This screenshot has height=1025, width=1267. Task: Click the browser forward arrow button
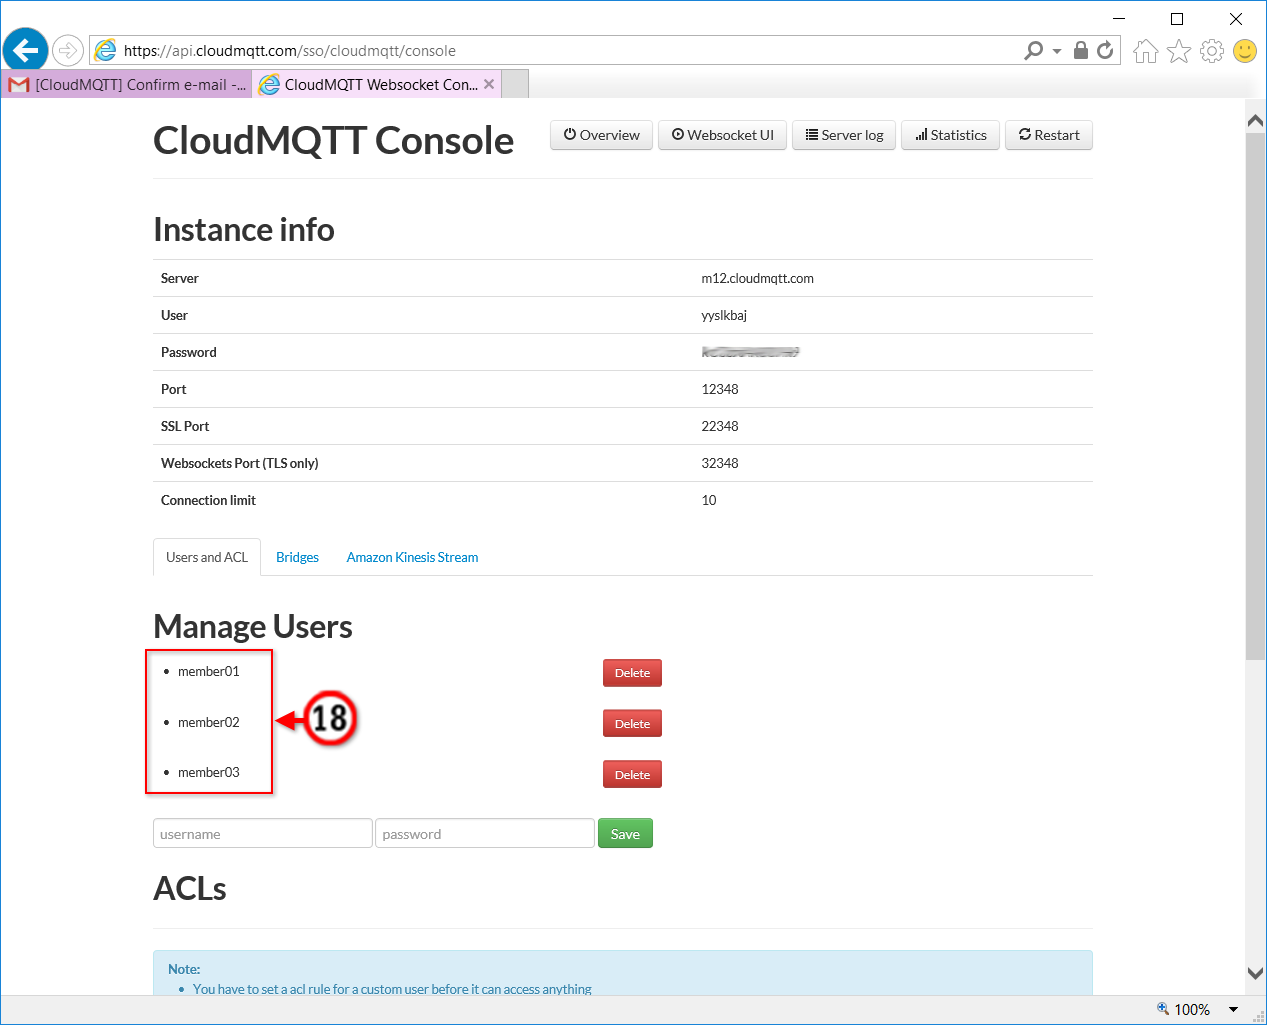pyautogui.click(x=67, y=50)
